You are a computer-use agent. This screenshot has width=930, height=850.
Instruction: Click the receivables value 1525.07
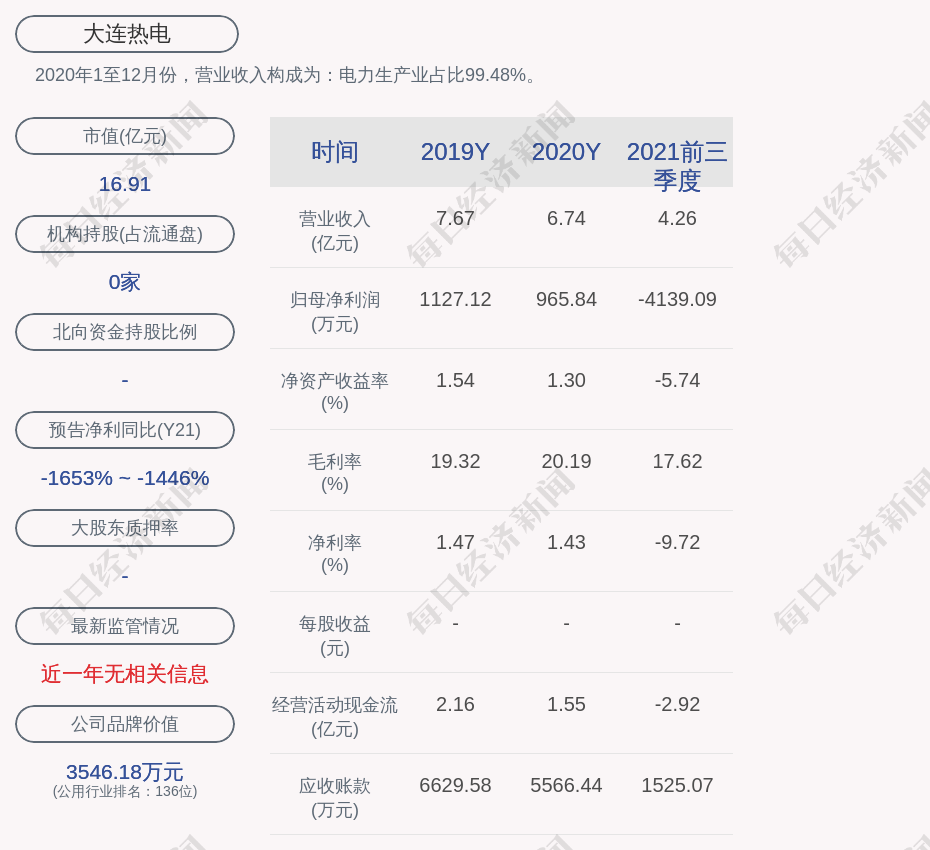tap(677, 785)
